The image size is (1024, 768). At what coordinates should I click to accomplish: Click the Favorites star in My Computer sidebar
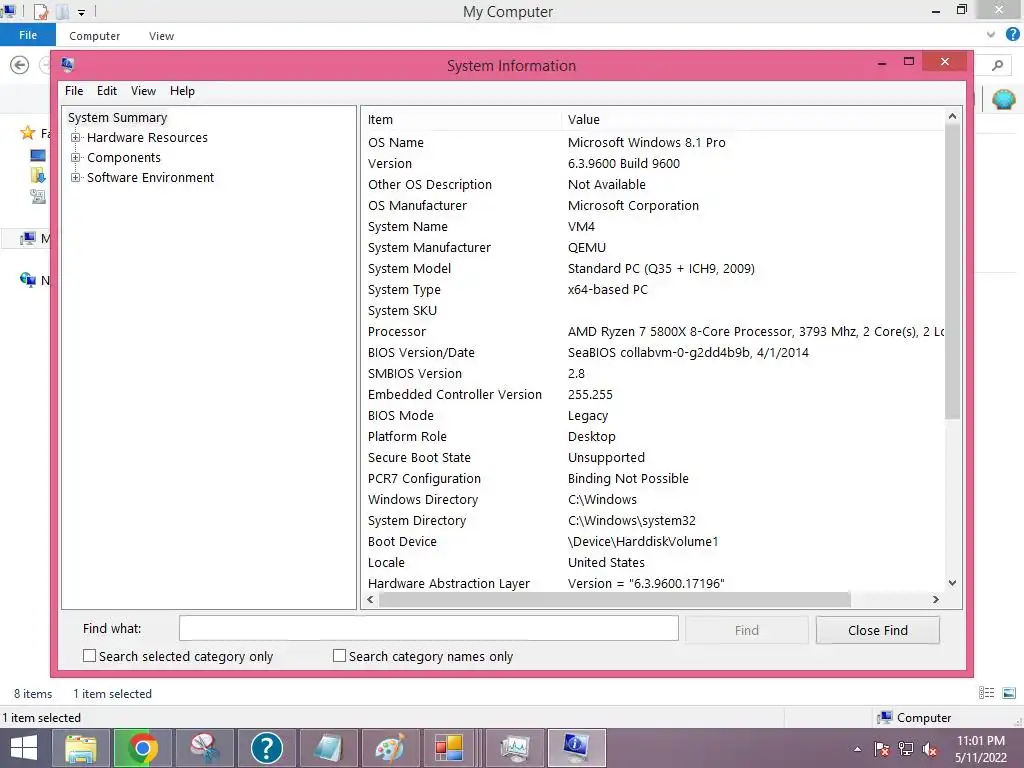(x=27, y=133)
